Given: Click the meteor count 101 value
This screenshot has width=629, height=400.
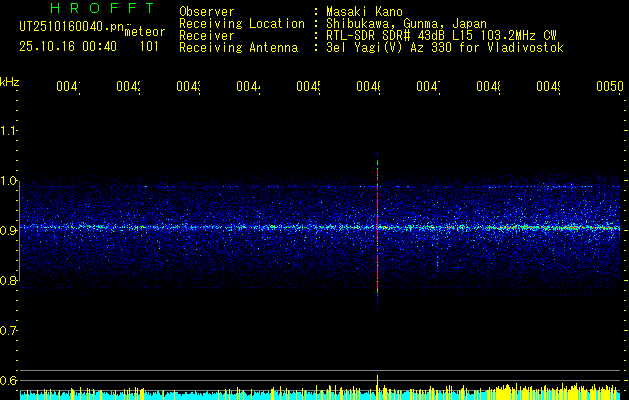Looking at the screenshot, I should [x=149, y=47].
